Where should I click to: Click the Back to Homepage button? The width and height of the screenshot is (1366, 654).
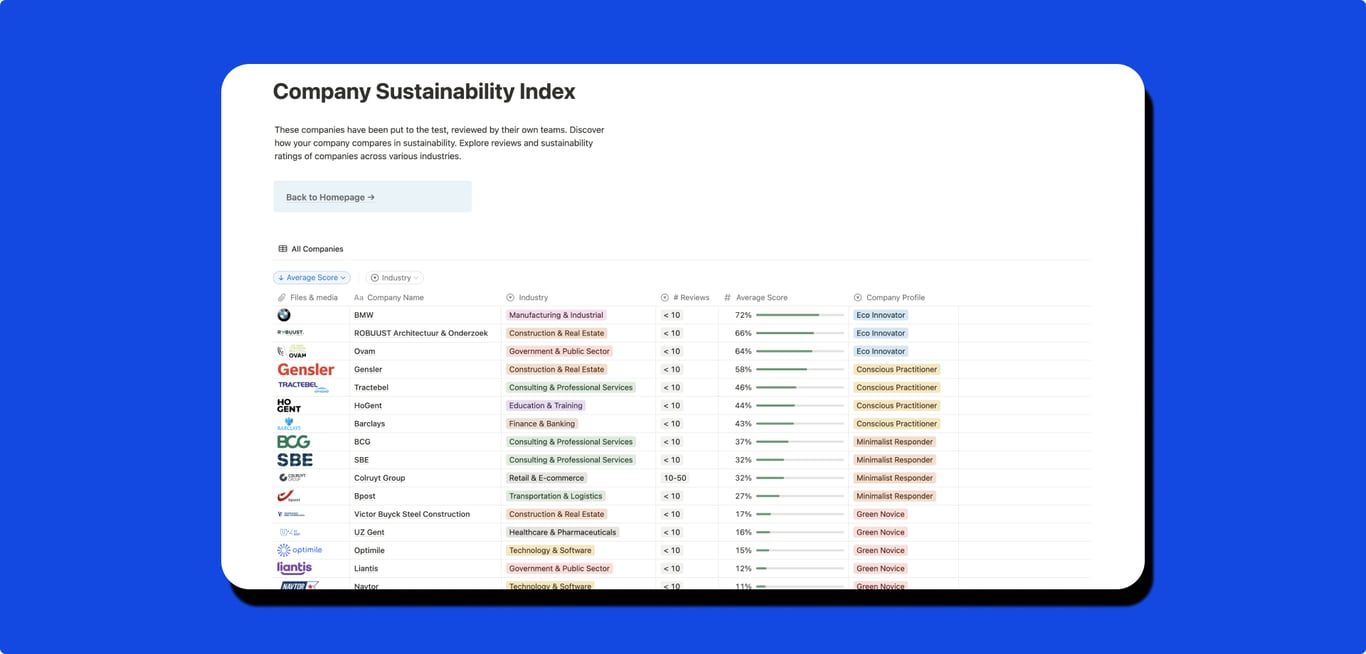(372, 197)
